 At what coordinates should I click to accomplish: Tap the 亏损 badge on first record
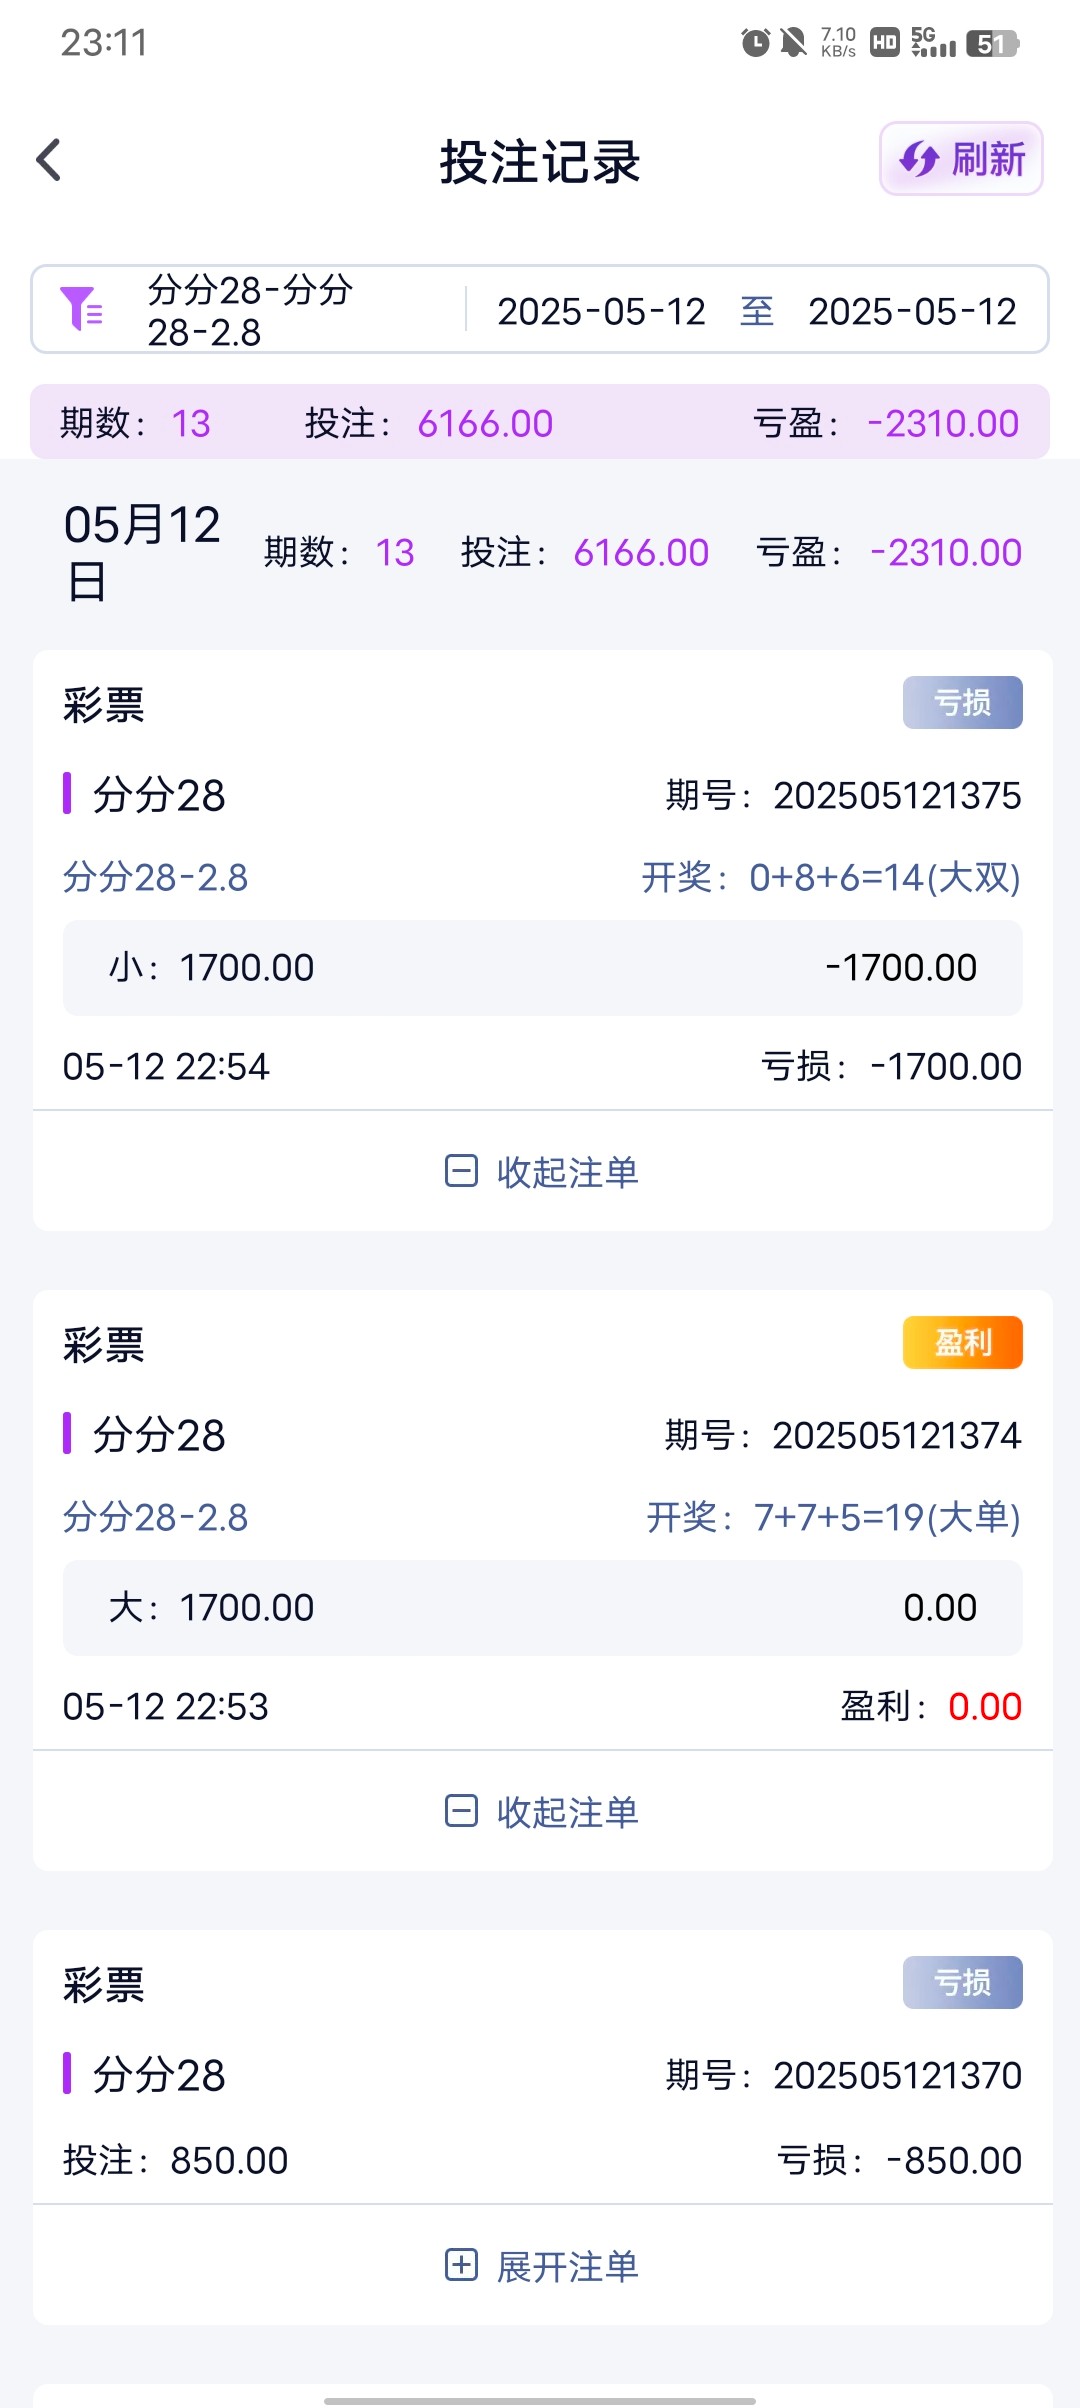tap(962, 703)
